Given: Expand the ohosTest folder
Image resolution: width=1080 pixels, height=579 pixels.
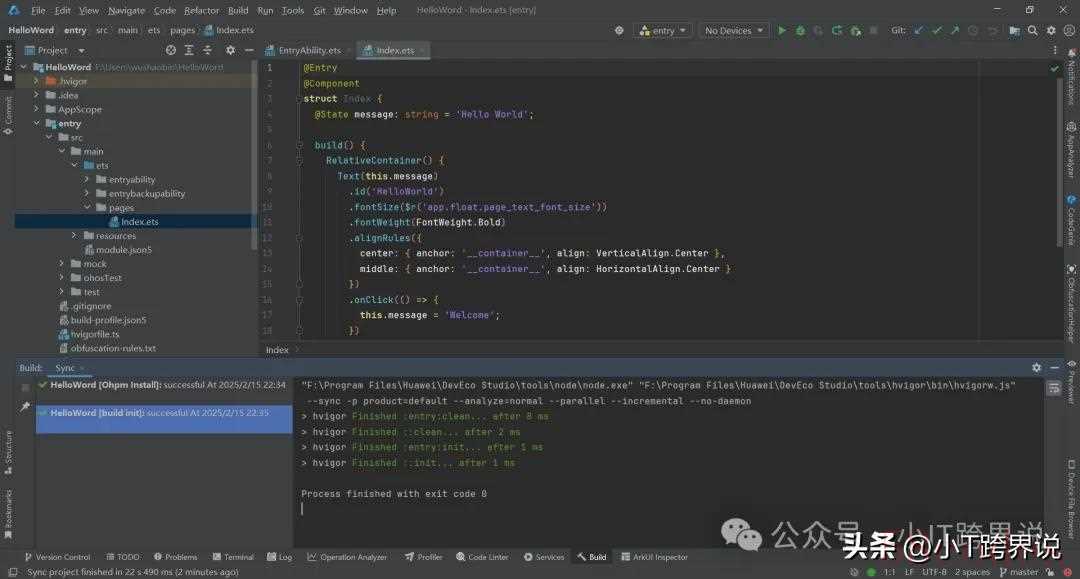Looking at the screenshot, I should click(x=61, y=277).
